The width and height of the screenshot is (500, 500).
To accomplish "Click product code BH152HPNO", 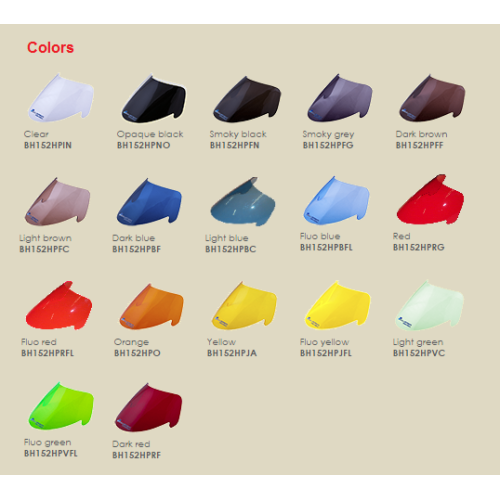I will pos(143,145).
